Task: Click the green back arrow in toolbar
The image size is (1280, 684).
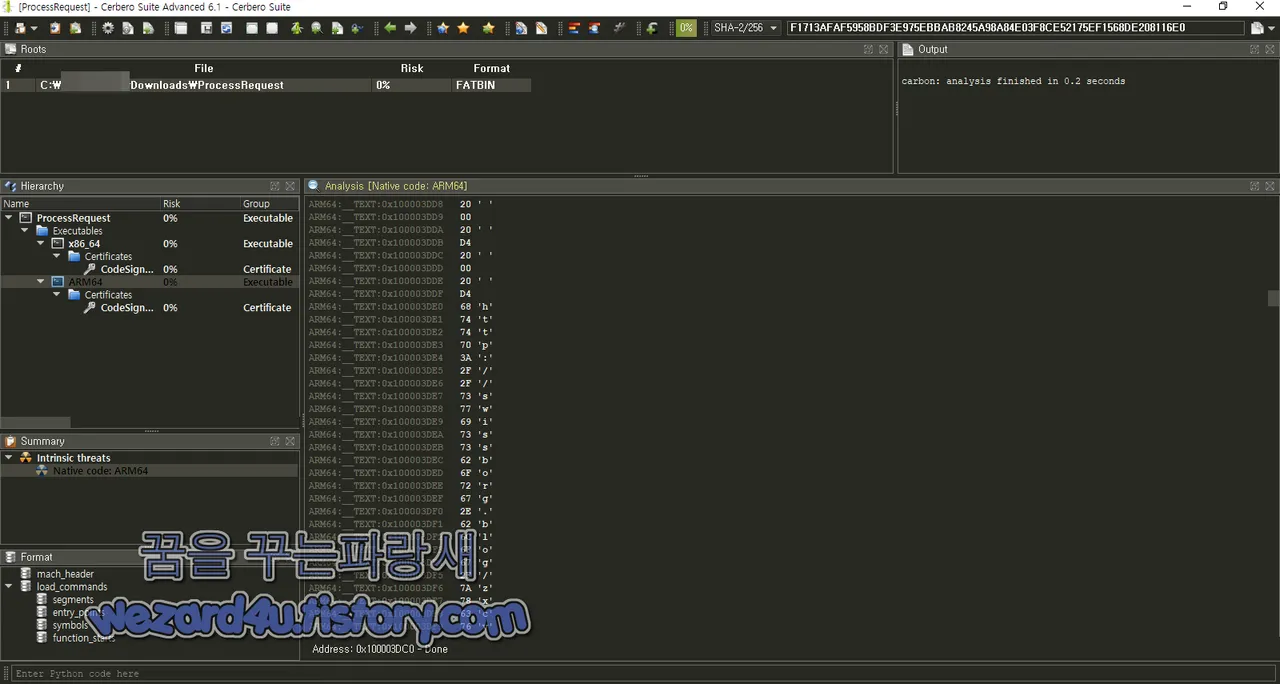Action: click(390, 28)
